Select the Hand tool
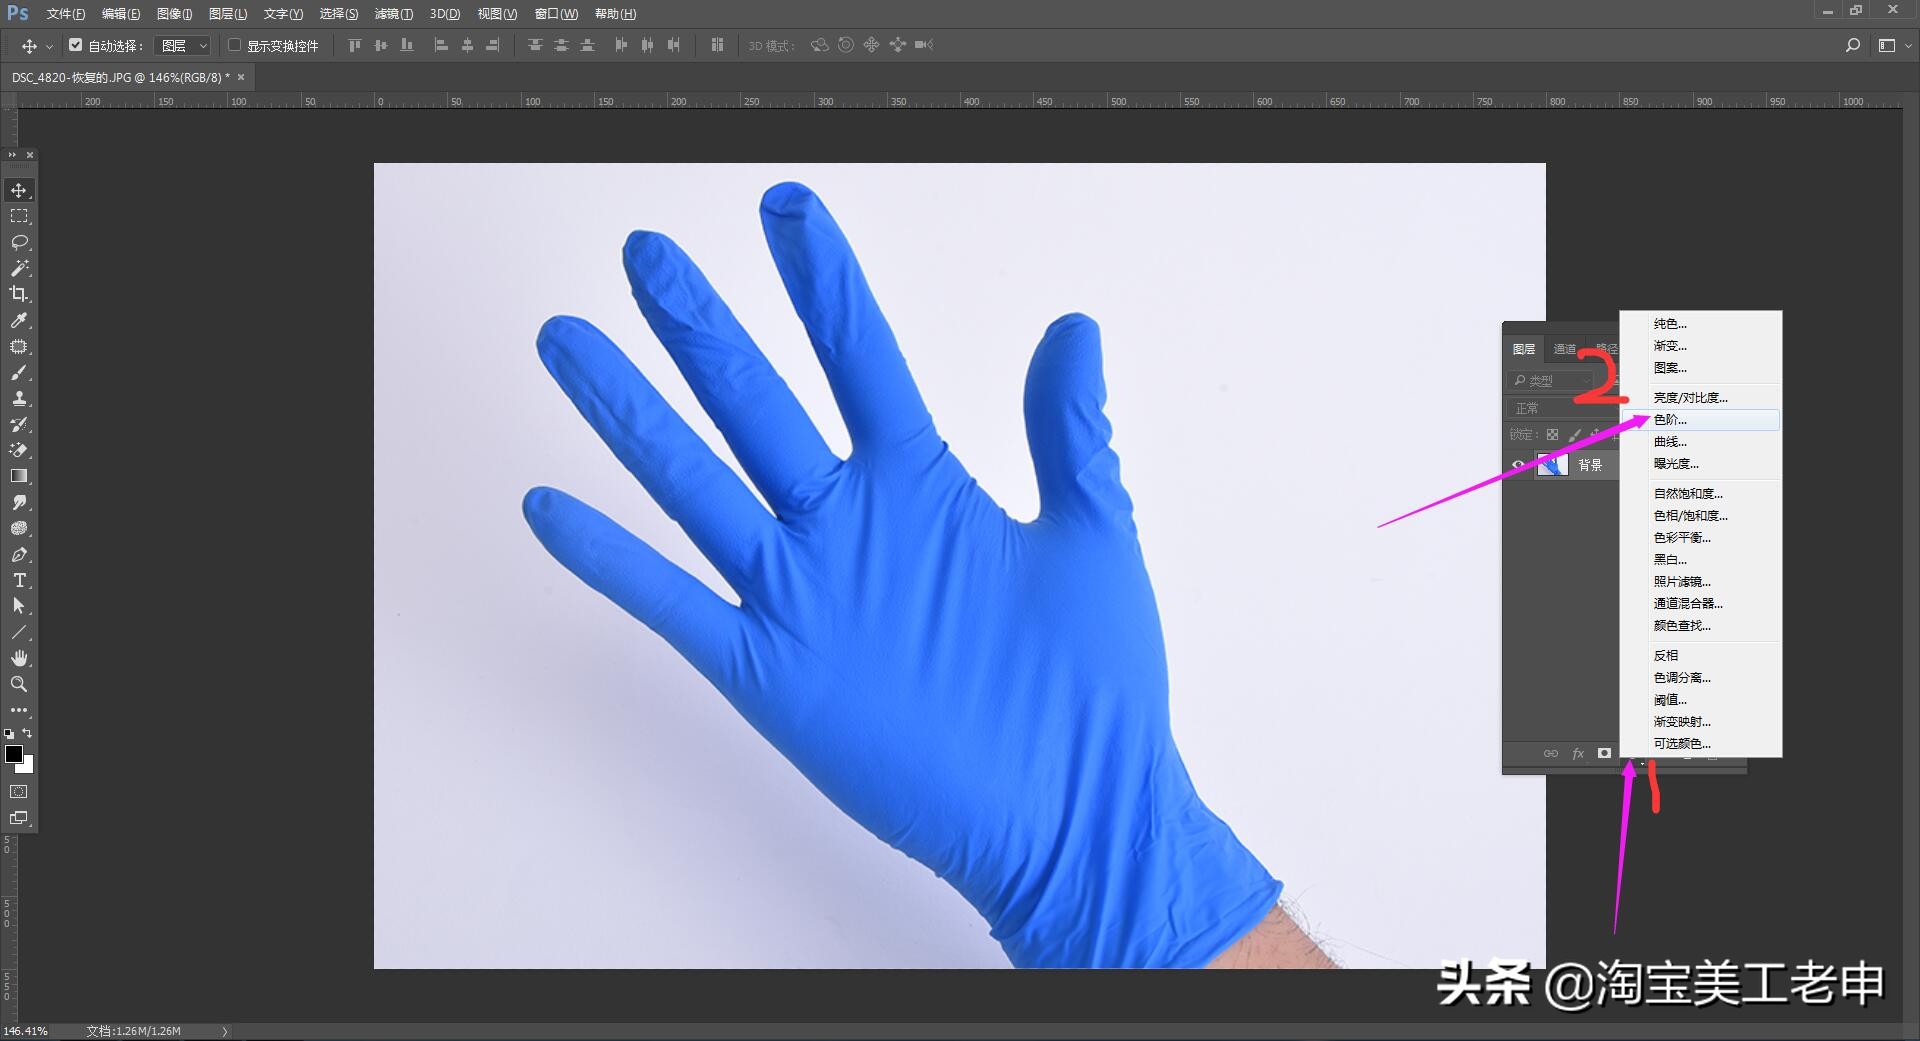Image resolution: width=1920 pixels, height=1041 pixels. 19,658
